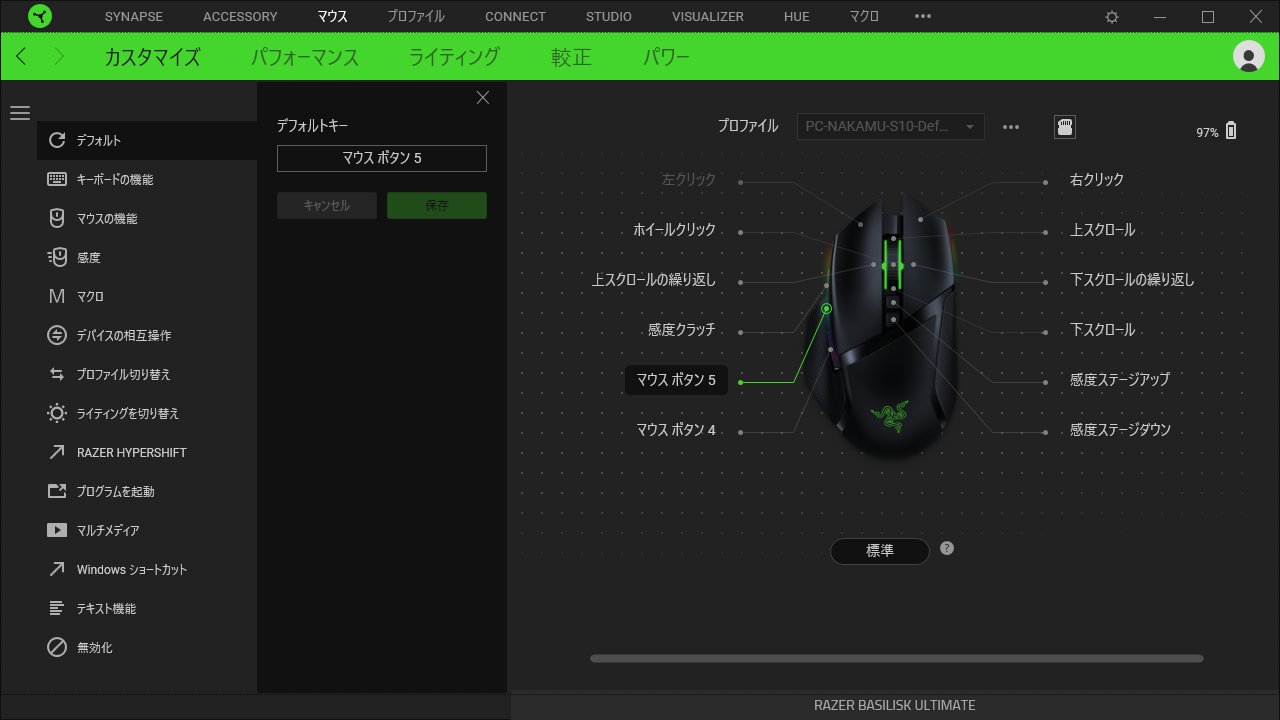Viewport: 1280px width, 720px height.
Task: Click the Windows ショートカット arrow icon
Action: [57, 569]
